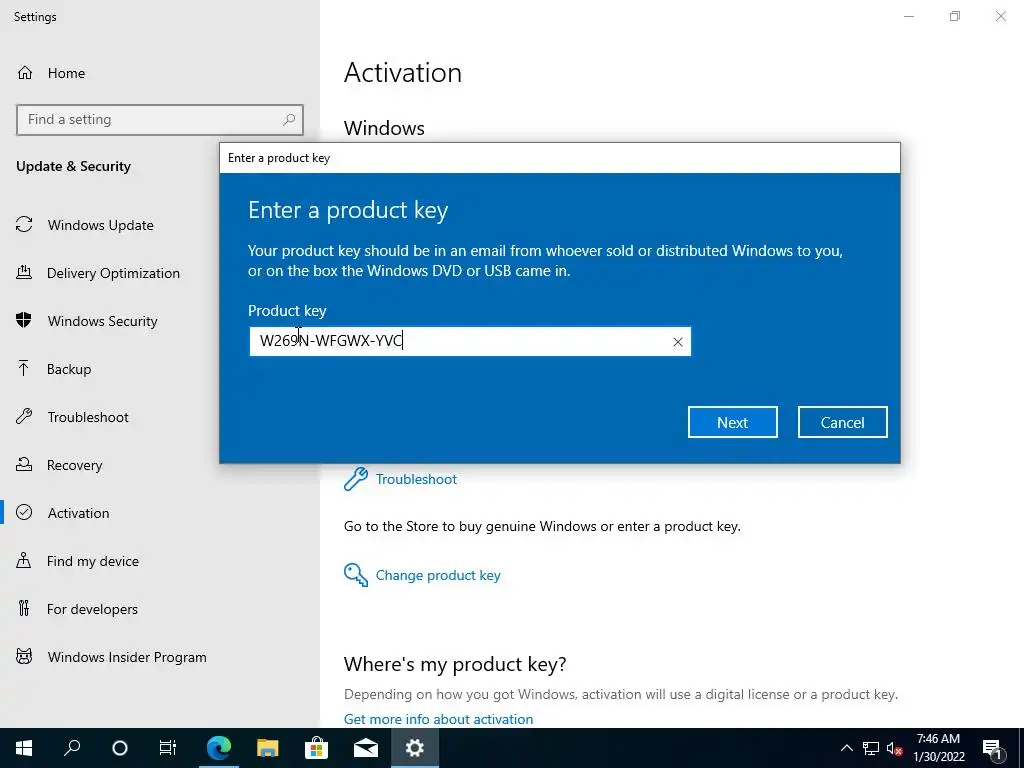
Task: Select Find my device in sidebar
Action: click(x=93, y=561)
